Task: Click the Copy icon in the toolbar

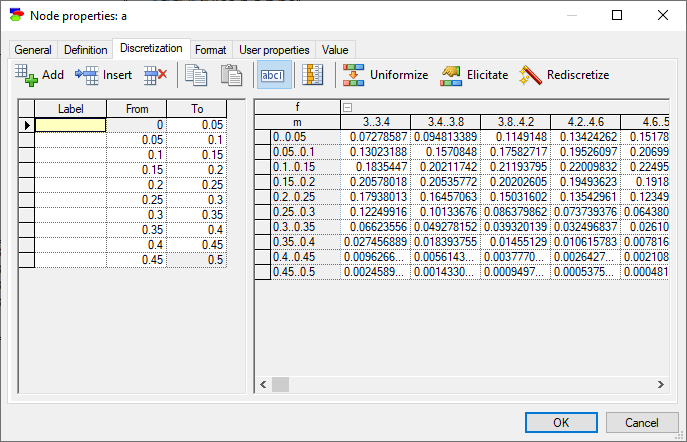Action: tap(196, 75)
